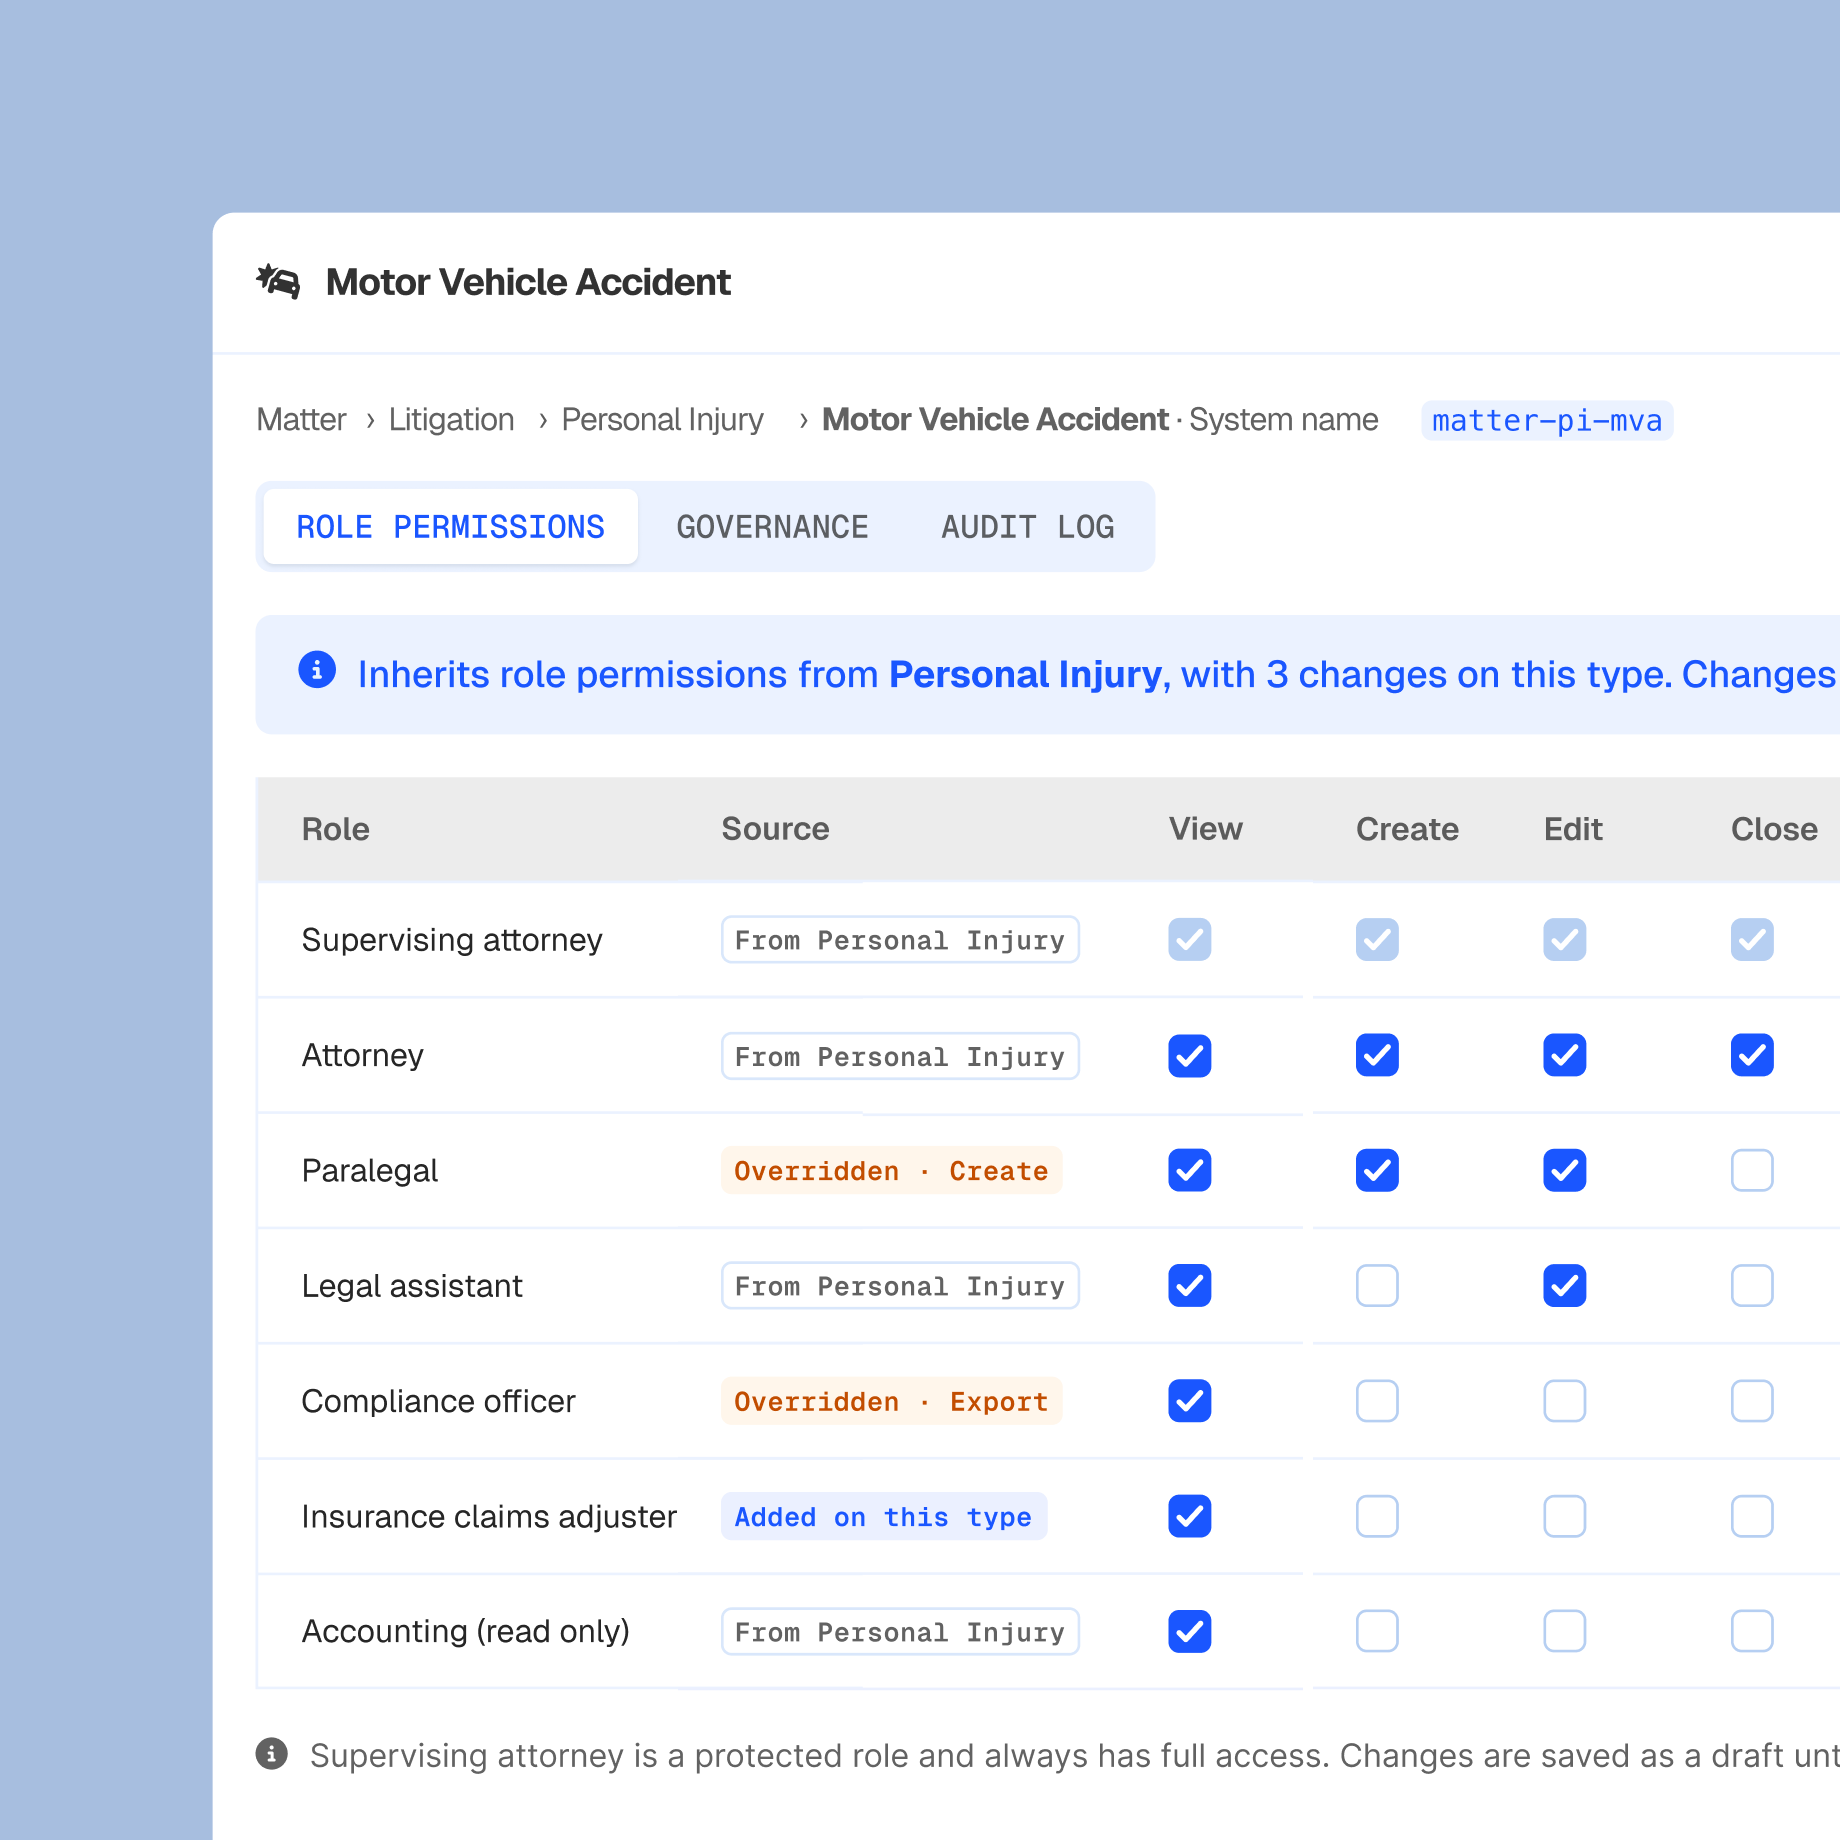Click the info icon in the footer note
This screenshot has width=1840, height=1840.
coord(272,1754)
